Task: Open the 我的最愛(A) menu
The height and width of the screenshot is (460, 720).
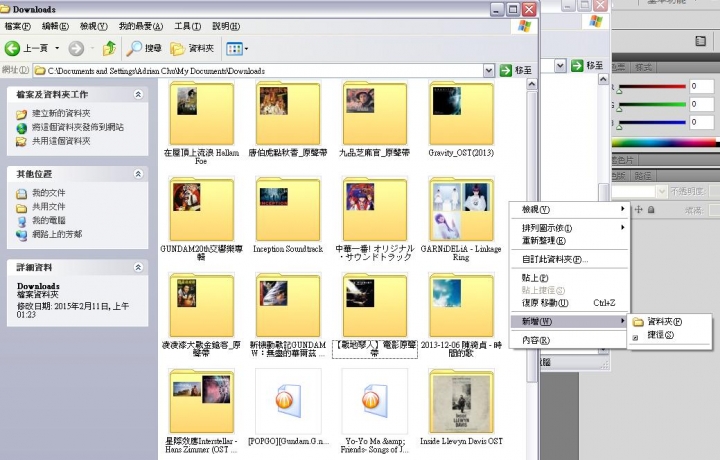Action: click(x=141, y=26)
